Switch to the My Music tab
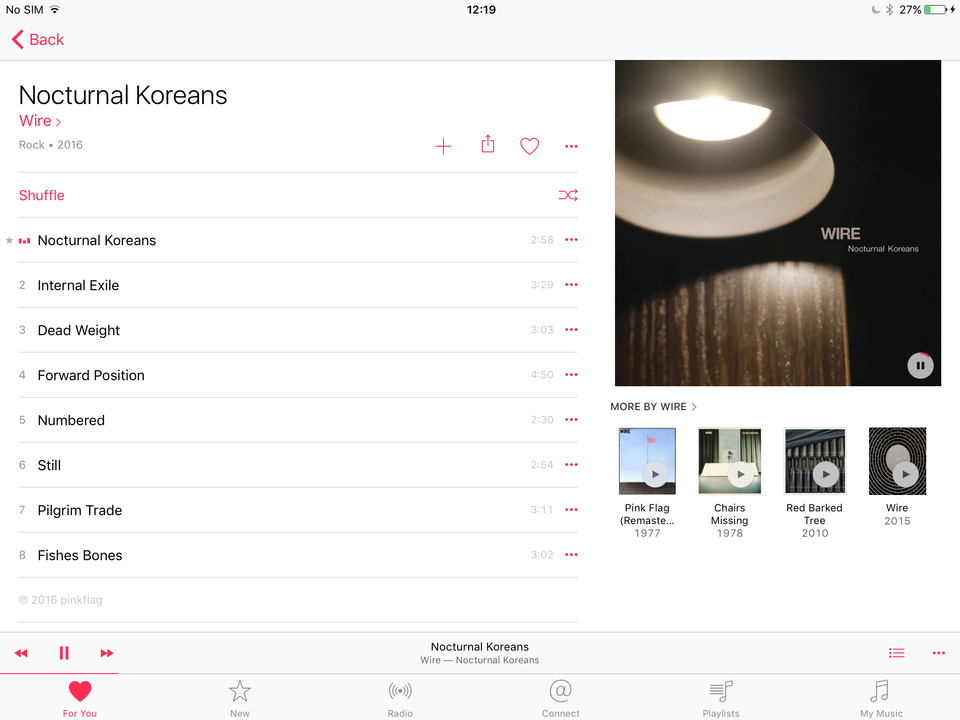Screen dimensions: 960x720 click(x=881, y=699)
